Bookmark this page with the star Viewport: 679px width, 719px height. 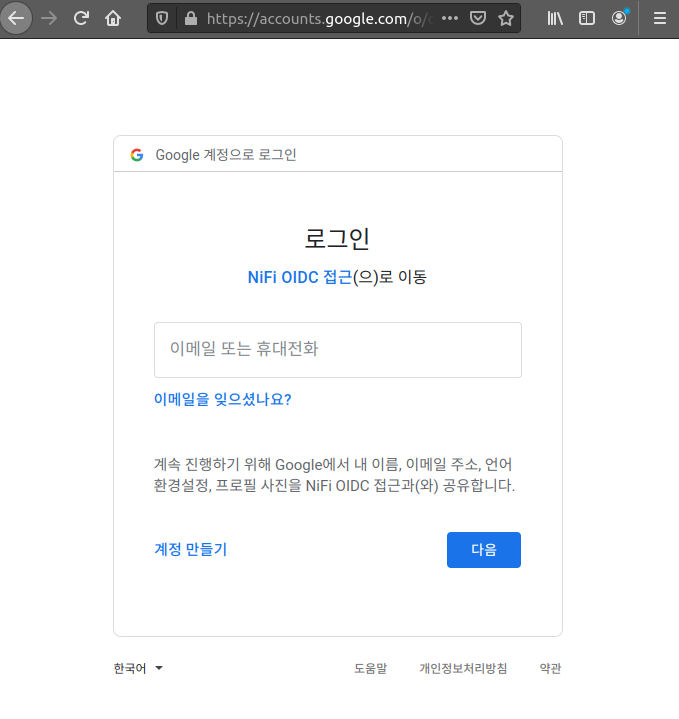pos(506,18)
